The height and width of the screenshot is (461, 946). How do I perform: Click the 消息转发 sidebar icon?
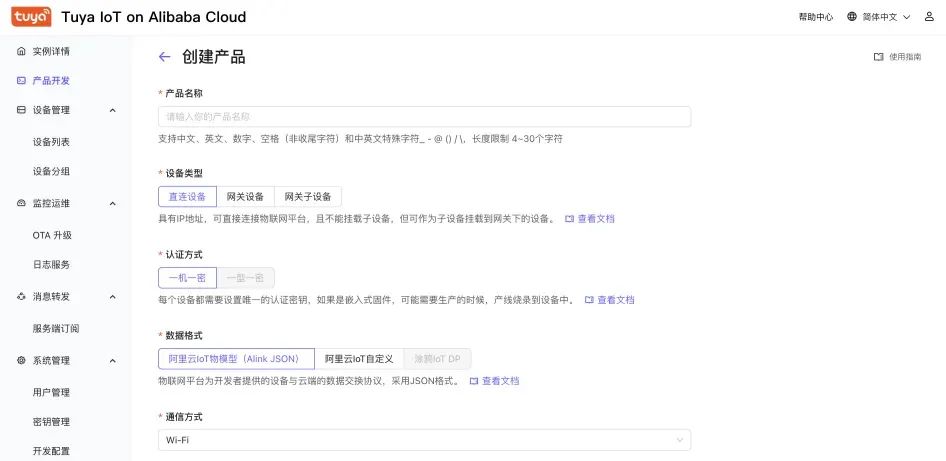click(x=21, y=296)
